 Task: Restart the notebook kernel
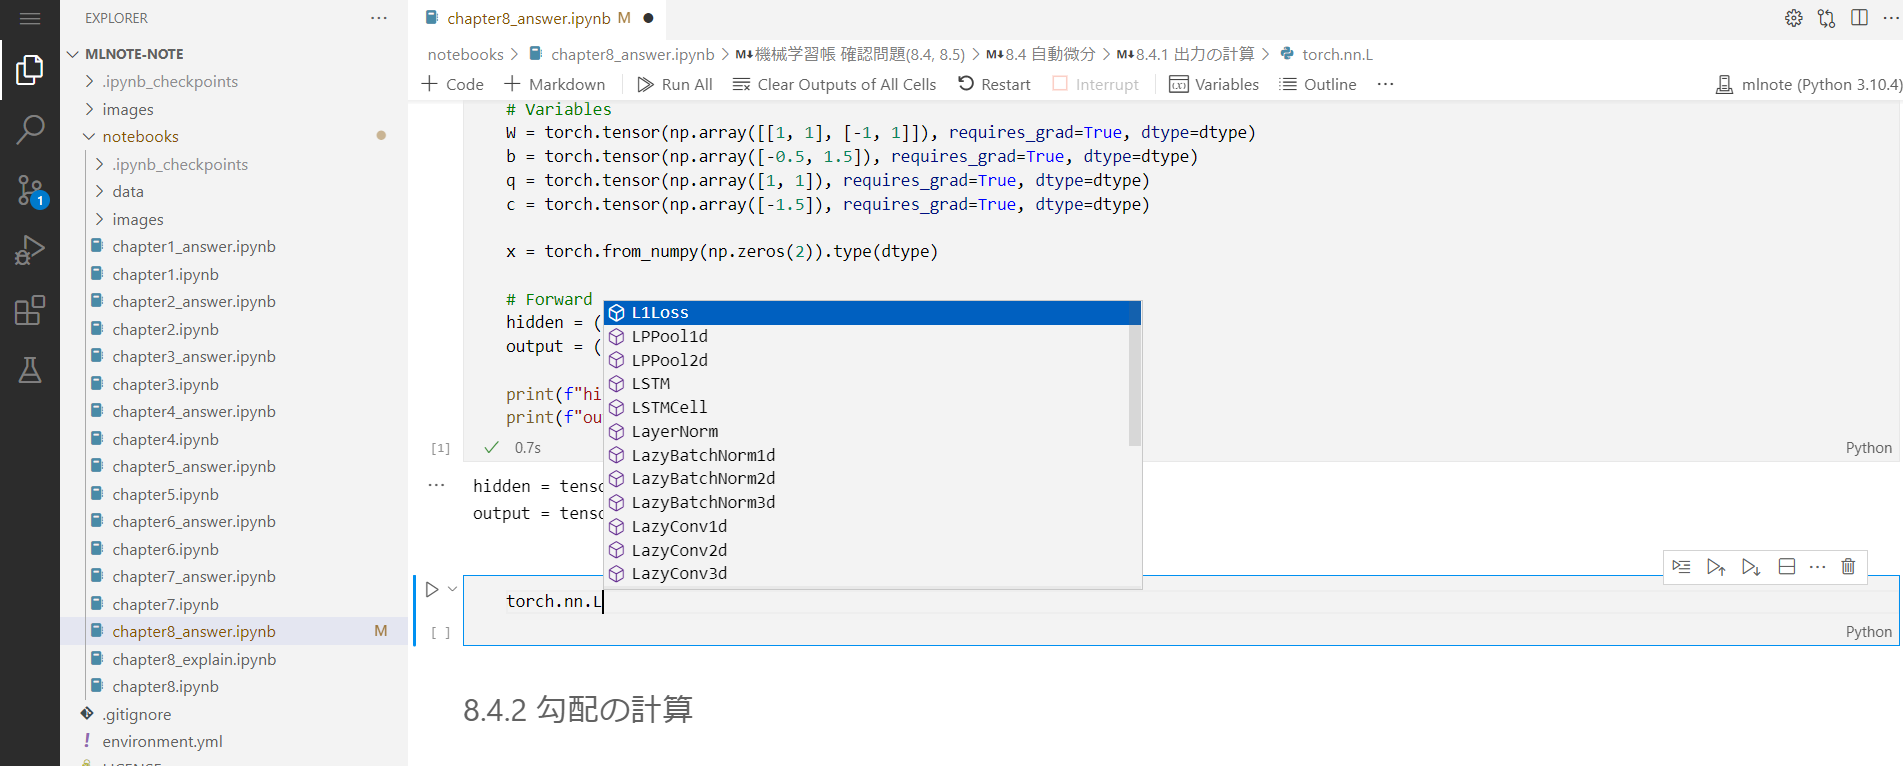994,84
